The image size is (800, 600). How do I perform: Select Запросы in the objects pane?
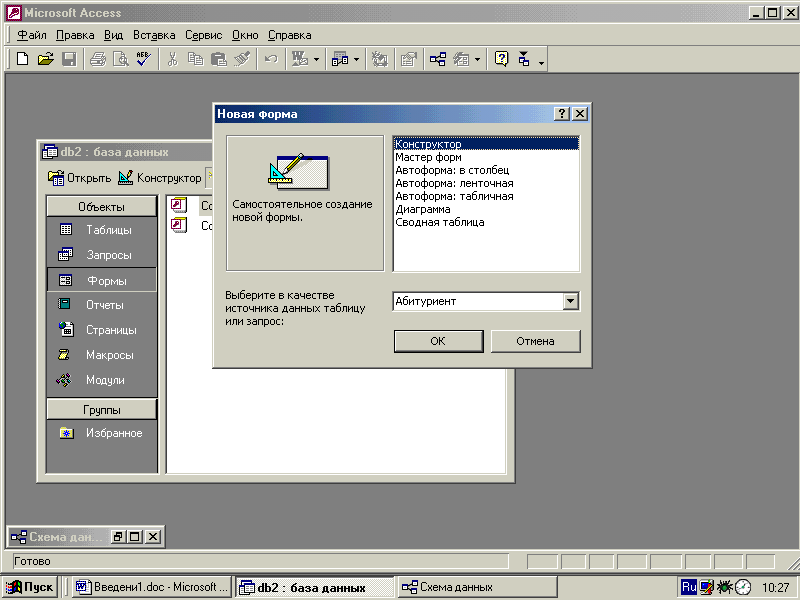(x=102, y=255)
